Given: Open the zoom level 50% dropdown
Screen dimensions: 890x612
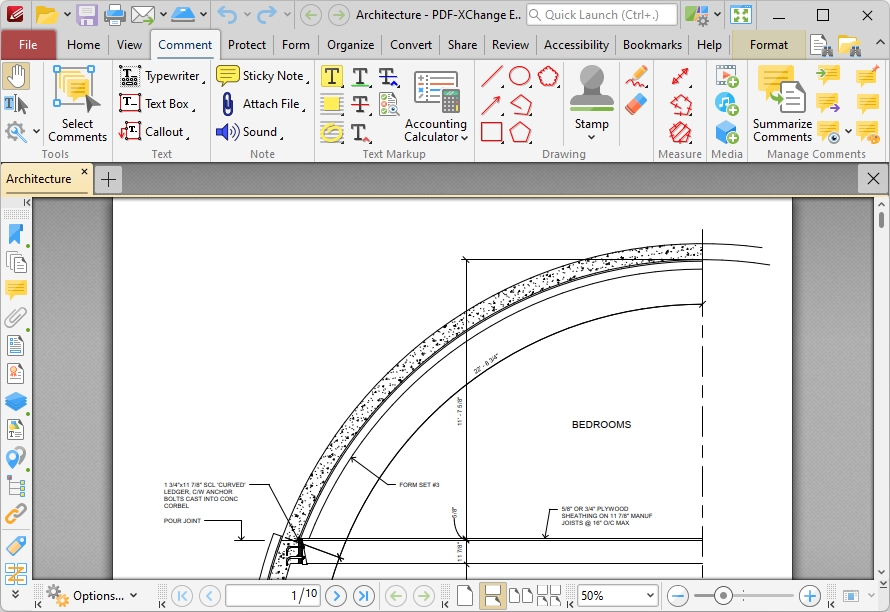Looking at the screenshot, I should click(650, 596).
